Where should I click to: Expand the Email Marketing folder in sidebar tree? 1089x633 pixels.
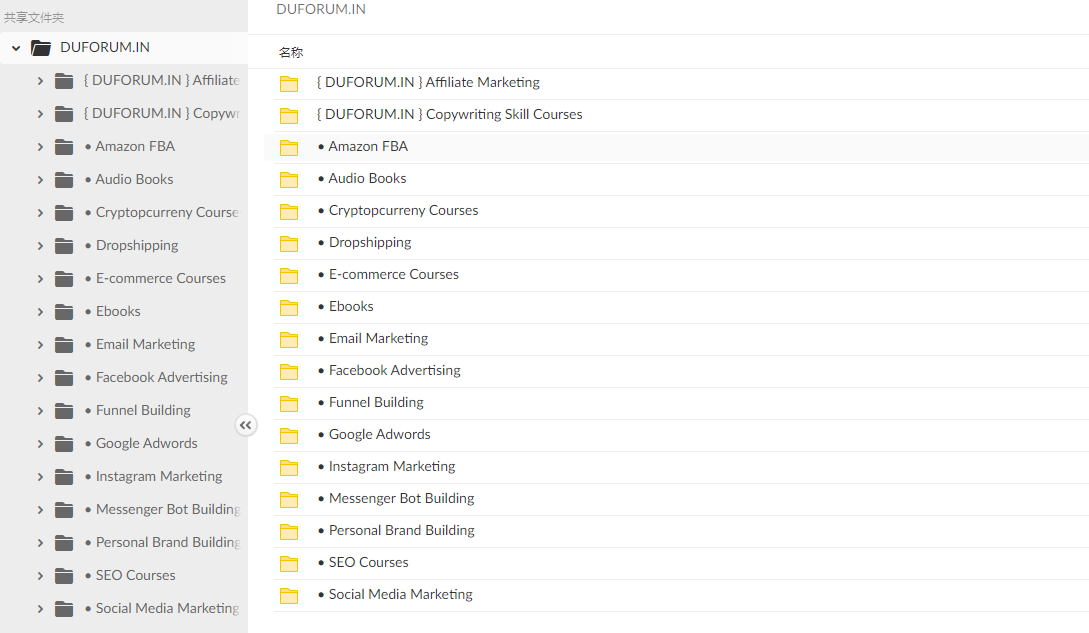pos(40,344)
